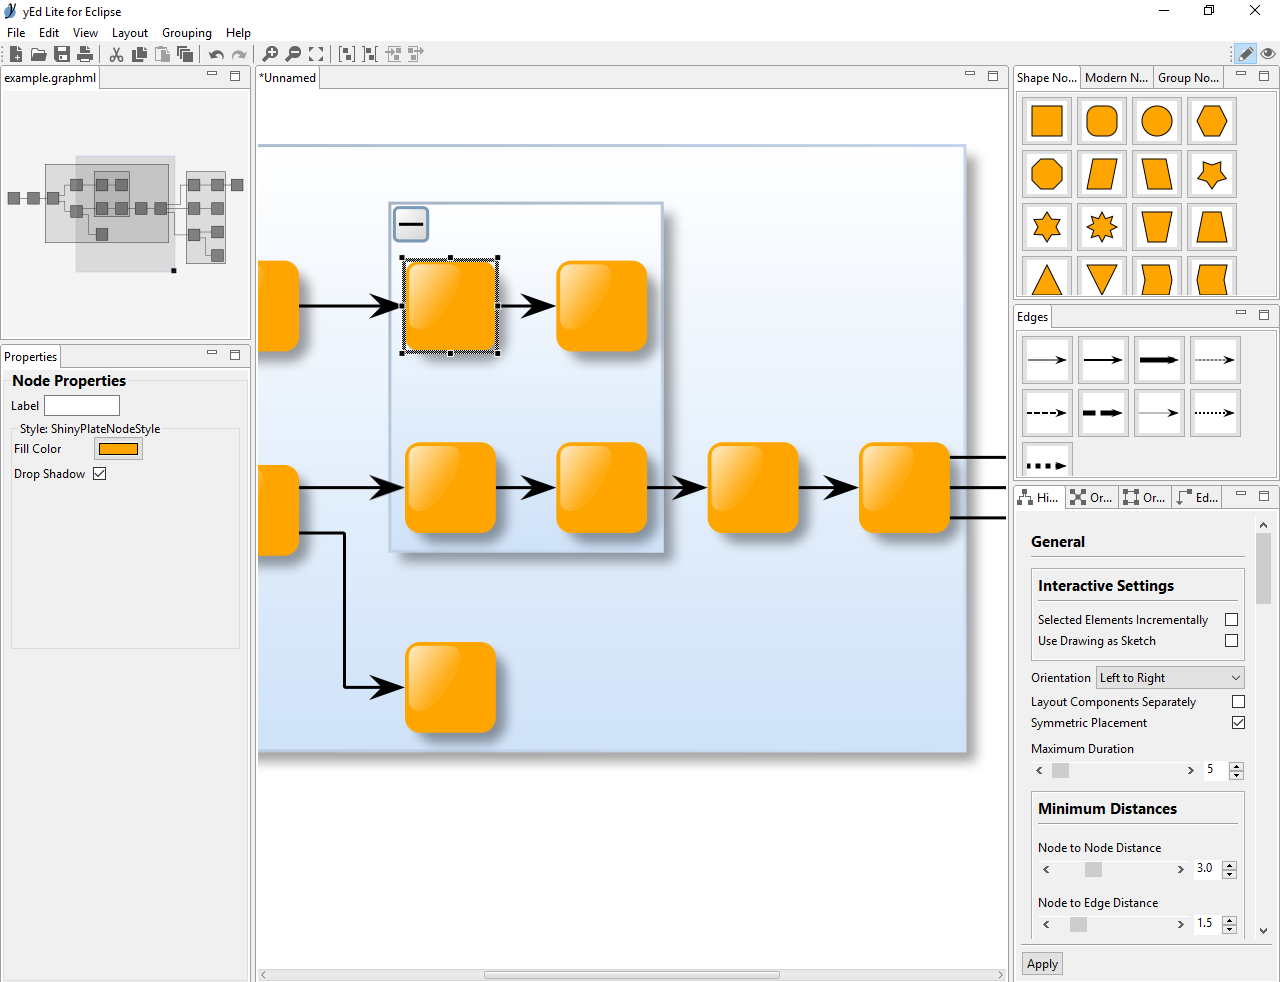Click the Undo arrow icon
The height and width of the screenshot is (982, 1280).
click(216, 54)
